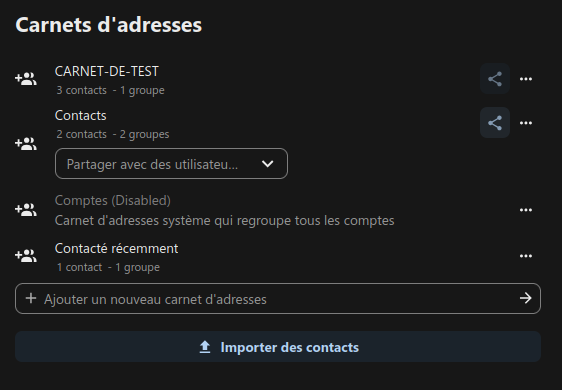Select the CARNET-DE-TEST address book name
The width and height of the screenshot is (562, 390).
pyautogui.click(x=107, y=71)
